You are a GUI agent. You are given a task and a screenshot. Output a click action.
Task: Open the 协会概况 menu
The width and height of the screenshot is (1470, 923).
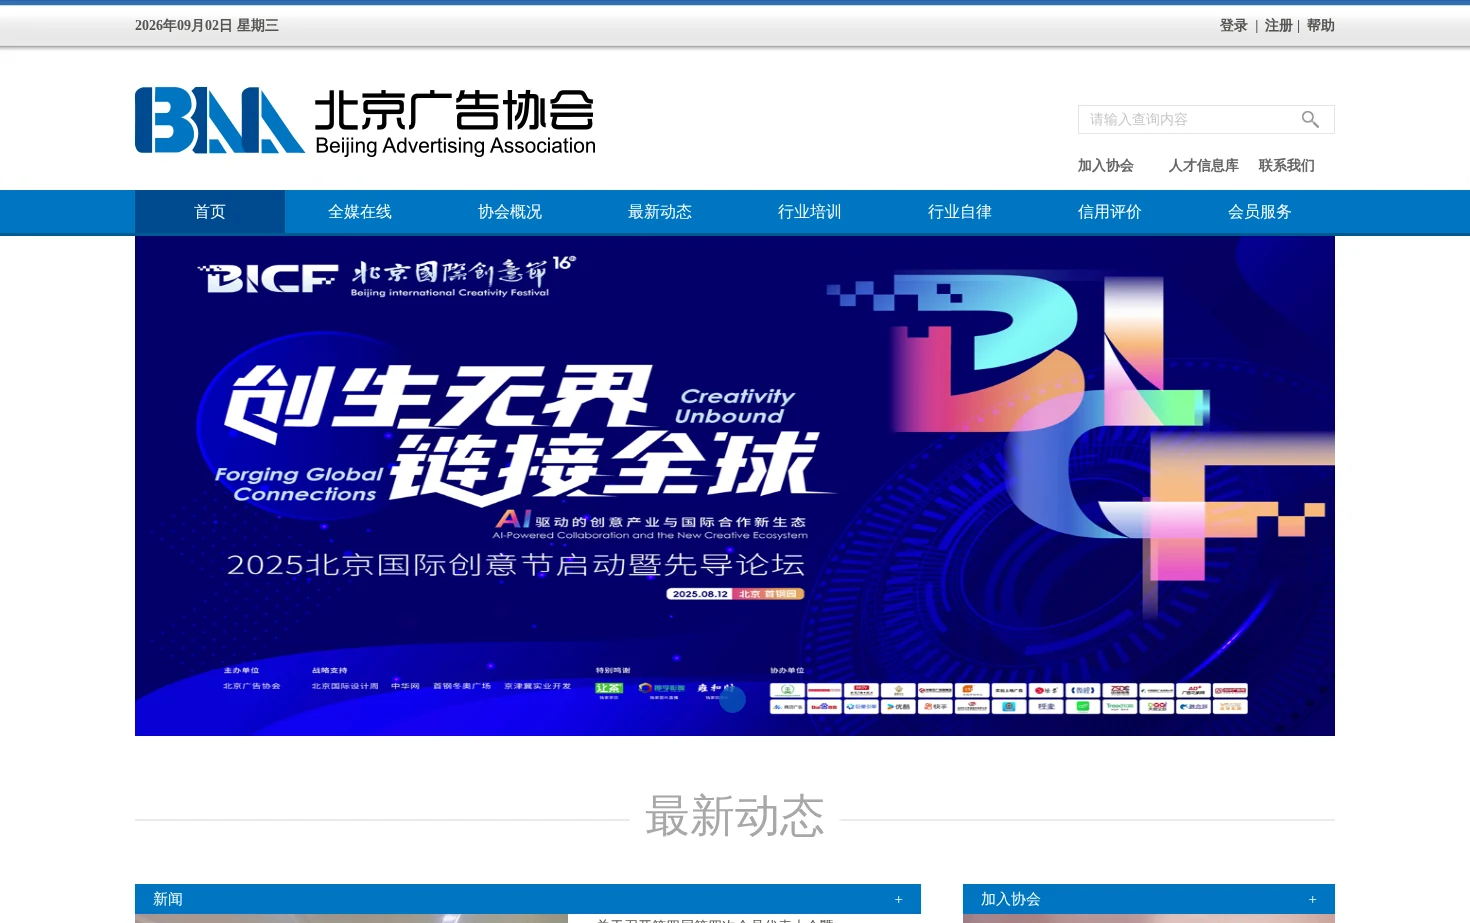(x=510, y=212)
